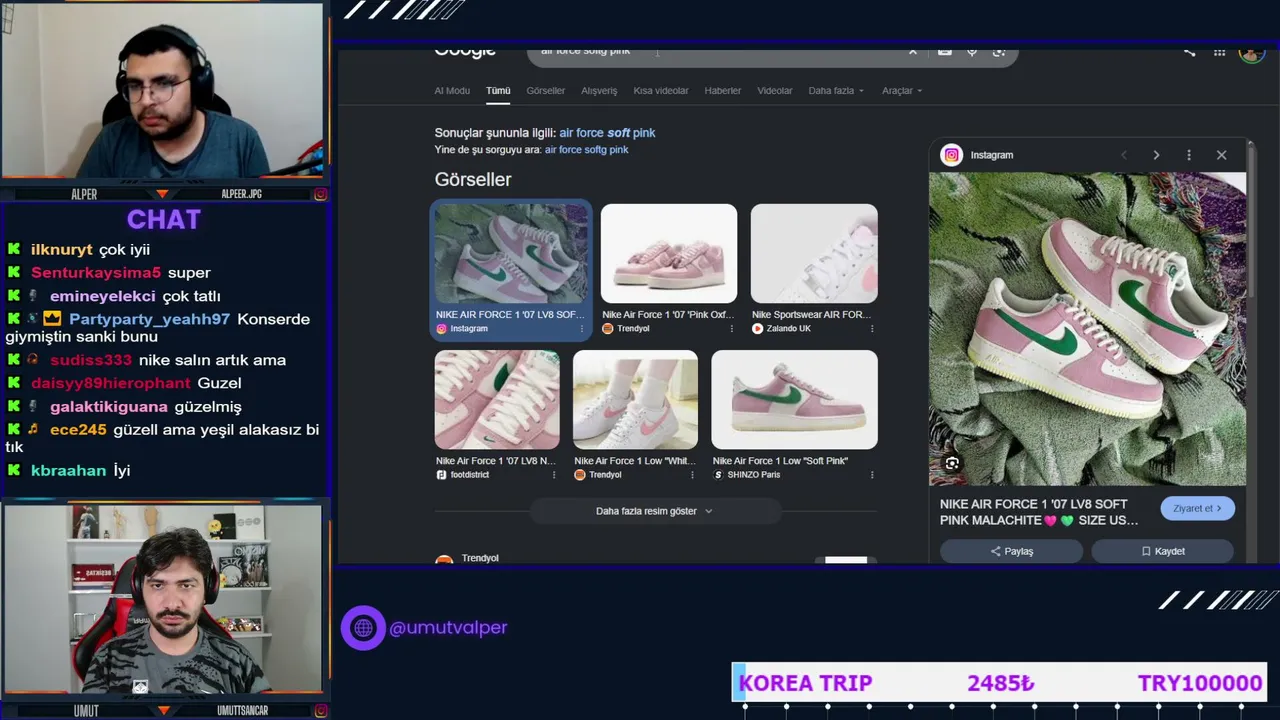Save image with Kaydet button
This screenshot has width=1280, height=720.
(1162, 551)
